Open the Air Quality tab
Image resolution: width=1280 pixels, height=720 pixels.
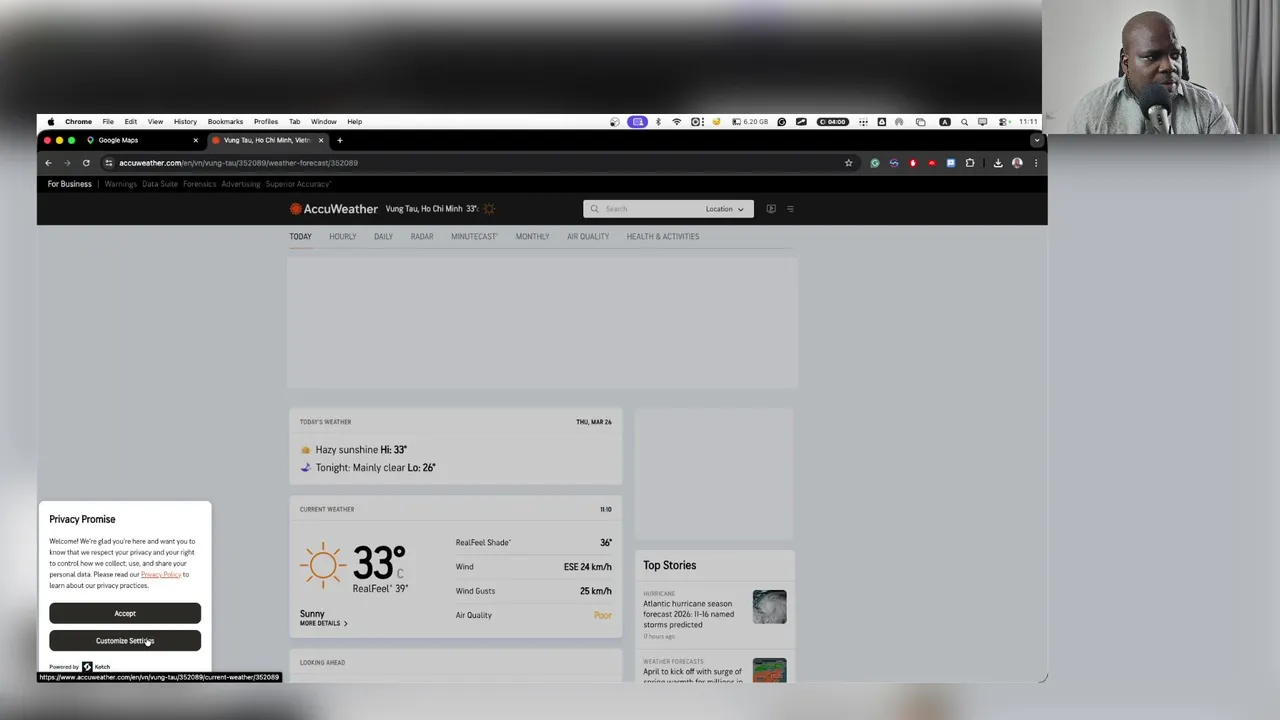click(588, 237)
